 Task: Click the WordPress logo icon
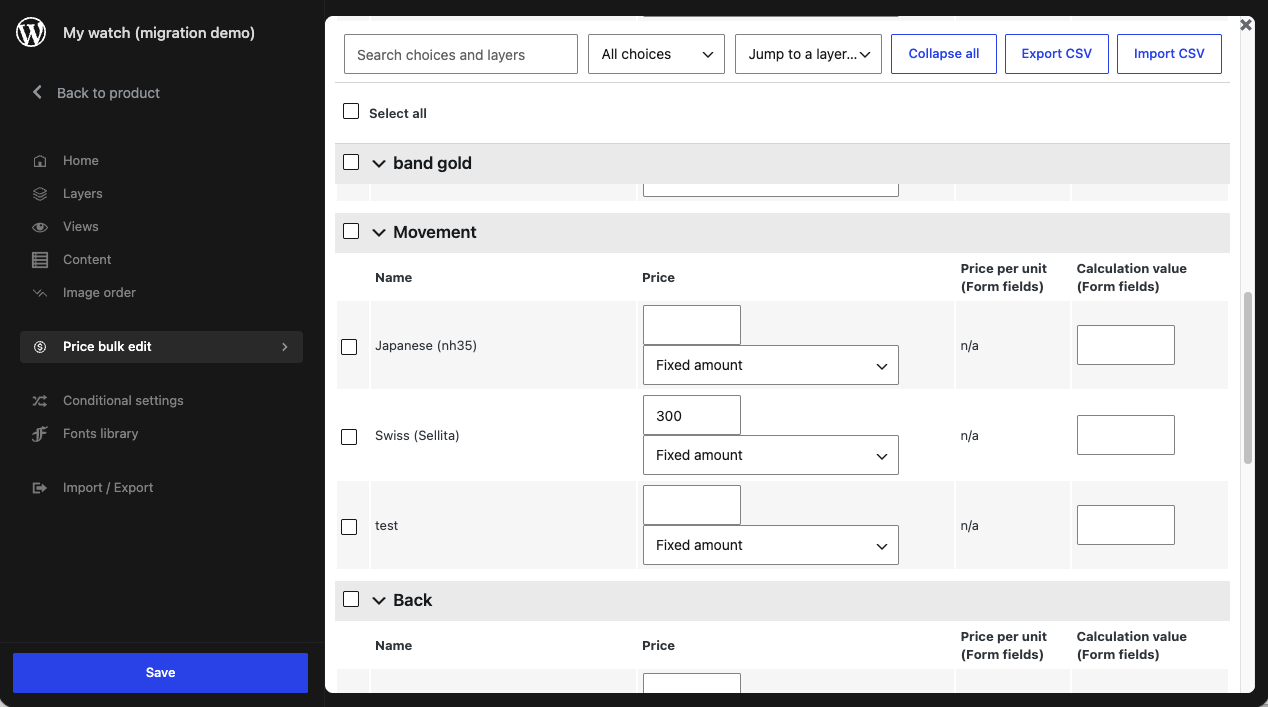tap(31, 33)
